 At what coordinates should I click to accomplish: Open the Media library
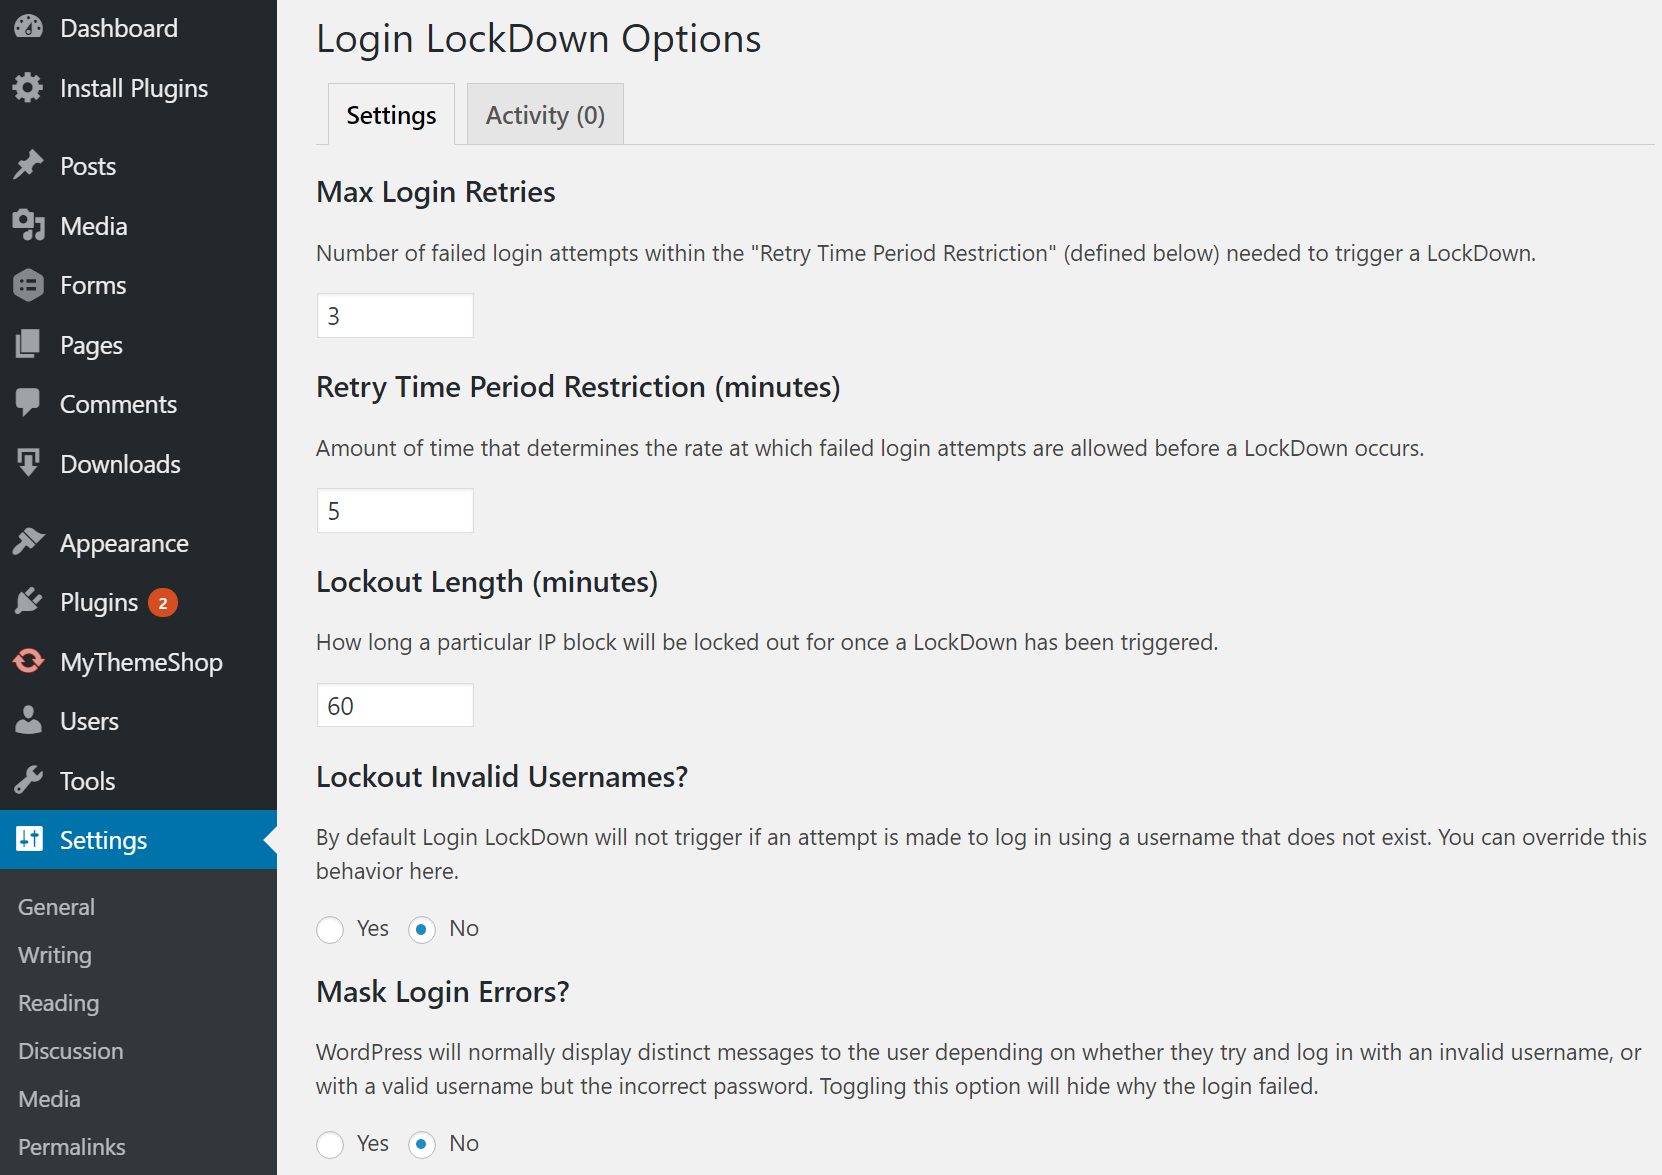pos(94,226)
